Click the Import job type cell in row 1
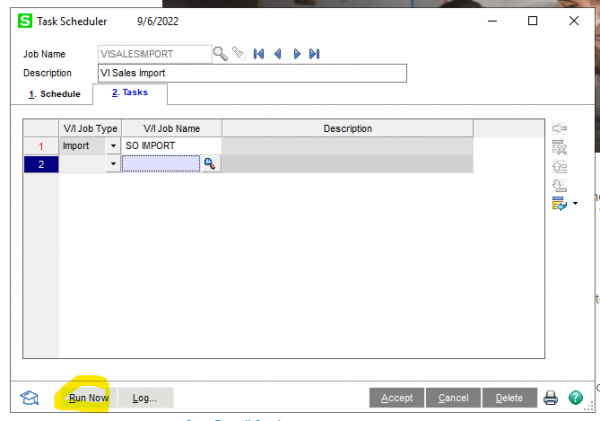Viewport: 600px width, 421px height. pos(82,146)
